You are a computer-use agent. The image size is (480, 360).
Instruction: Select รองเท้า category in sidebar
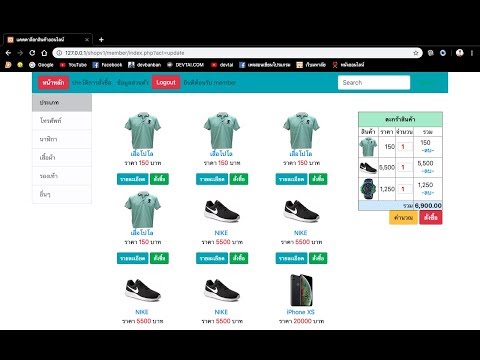coord(62,176)
